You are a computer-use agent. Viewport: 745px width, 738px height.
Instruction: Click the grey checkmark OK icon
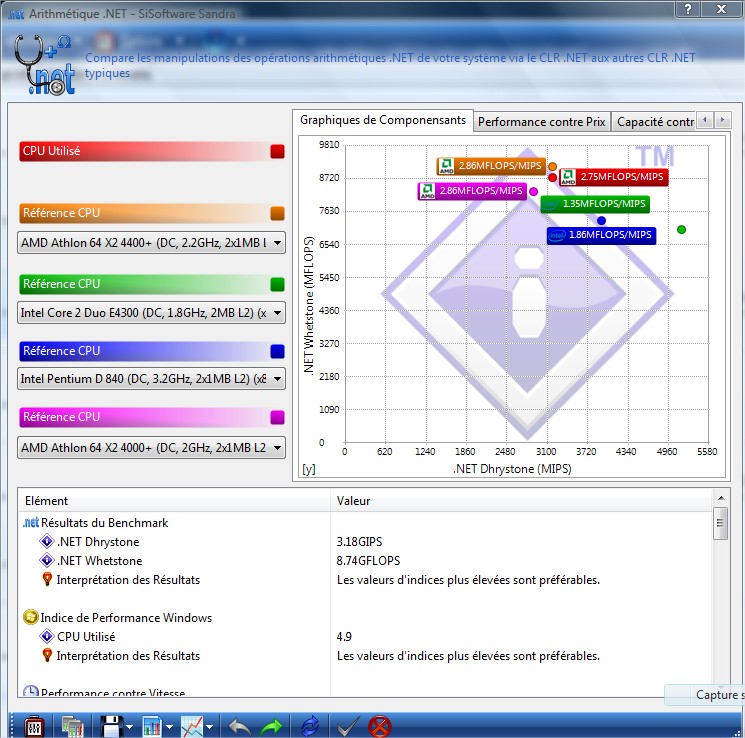pos(348,727)
